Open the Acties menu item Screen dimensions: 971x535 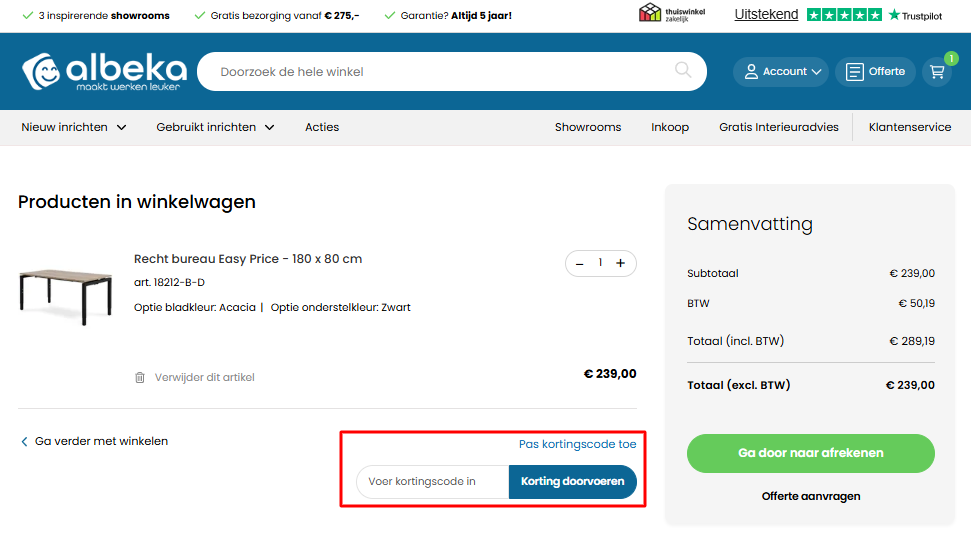coord(322,127)
